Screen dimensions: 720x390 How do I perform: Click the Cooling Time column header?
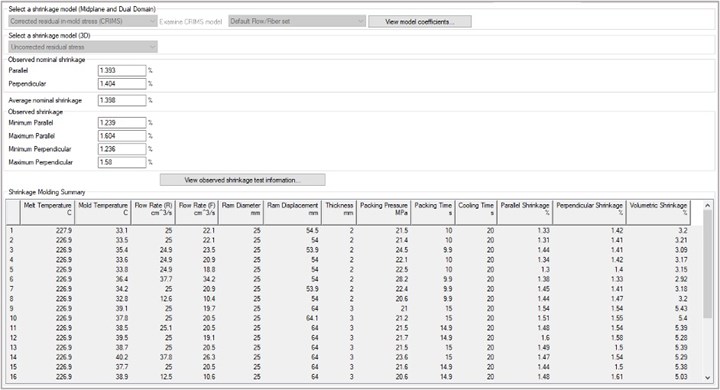click(476, 212)
